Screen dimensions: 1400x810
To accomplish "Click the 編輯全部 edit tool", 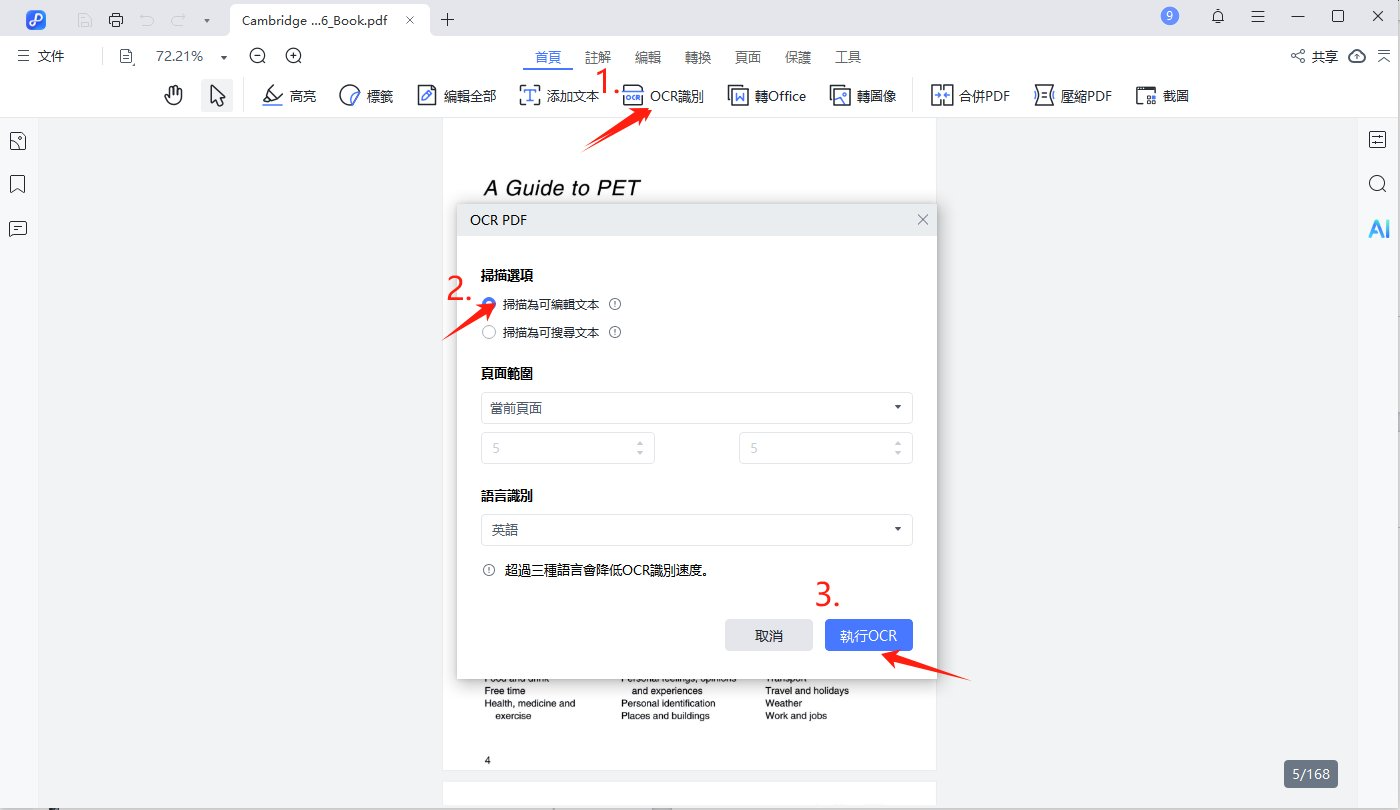I will point(456,94).
